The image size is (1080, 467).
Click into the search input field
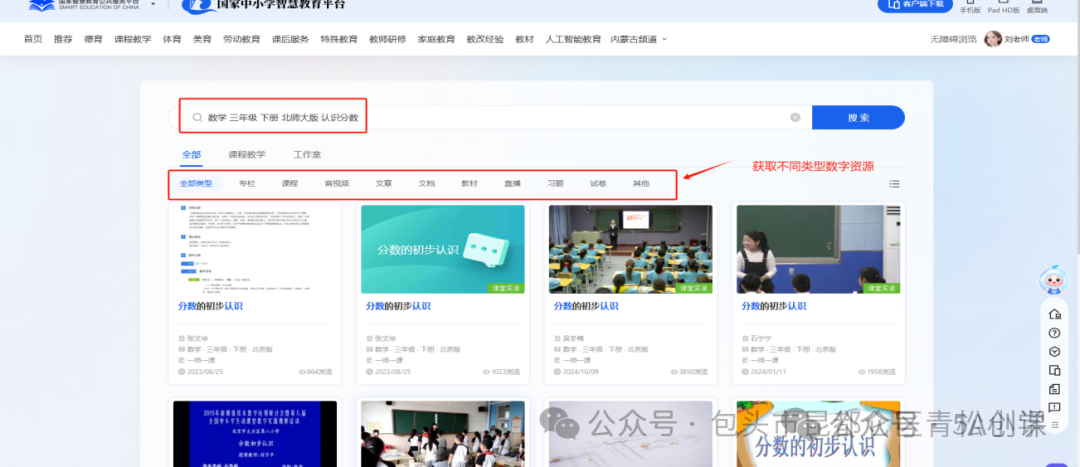pos(500,118)
